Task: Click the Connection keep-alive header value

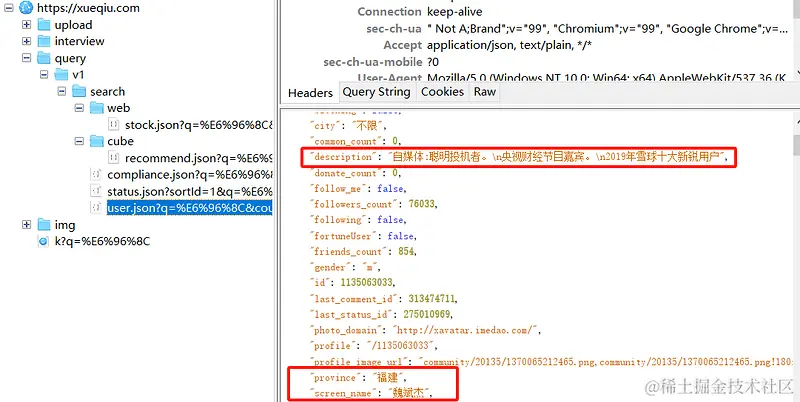Action: (455, 12)
